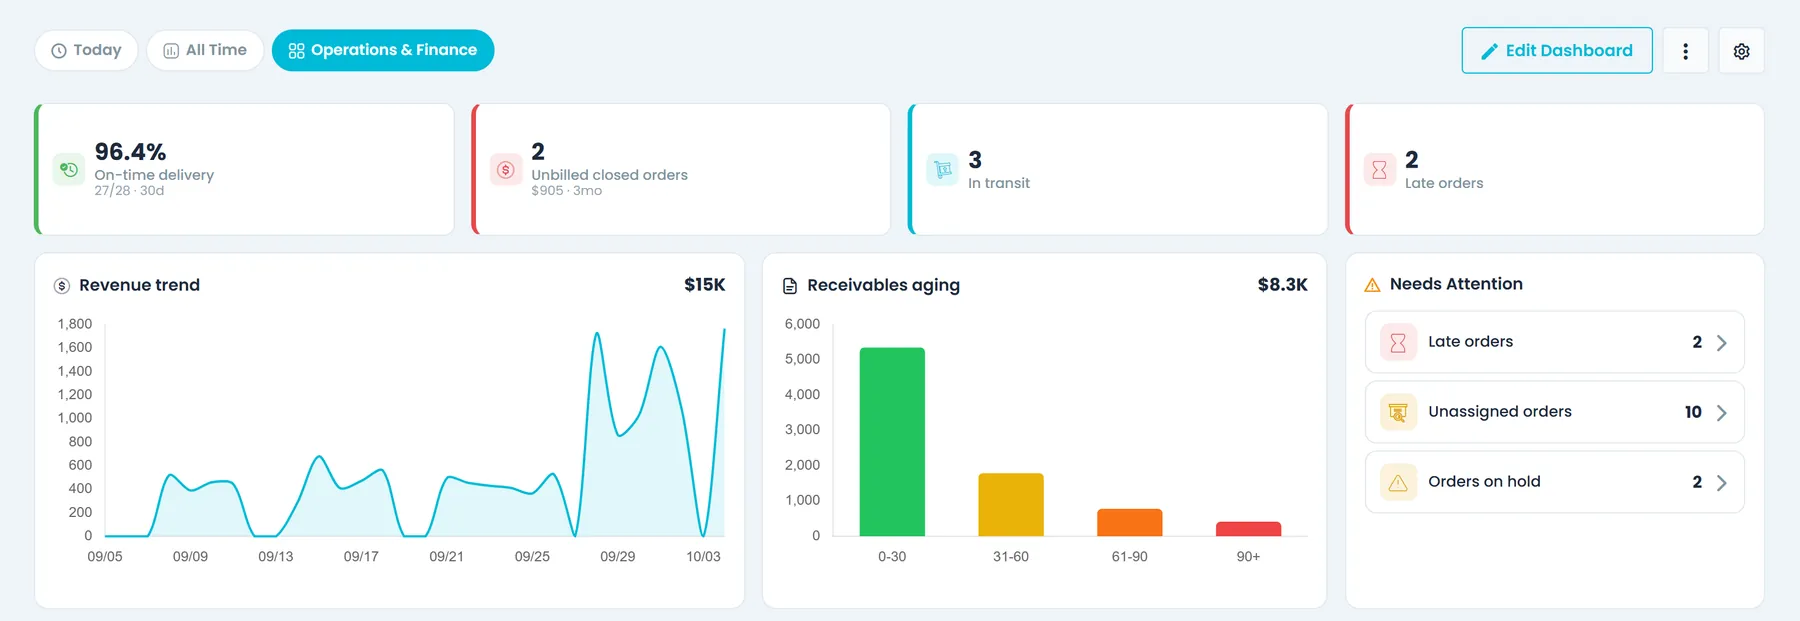
Task: Click the 09/05 date on revenue axis
Action: [105, 557]
